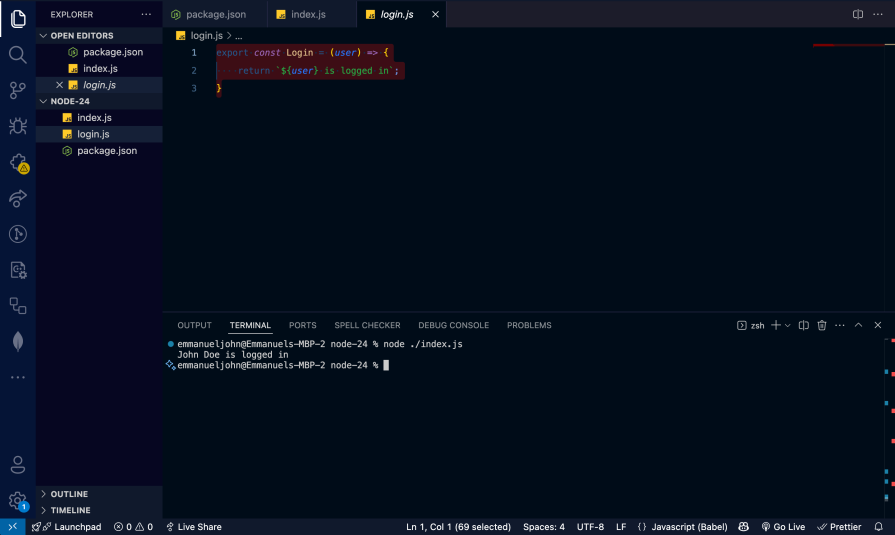Screen dimensions: 895x535
Task: Collapse the OPEN EDITORS section
Action: [x=99, y=35]
